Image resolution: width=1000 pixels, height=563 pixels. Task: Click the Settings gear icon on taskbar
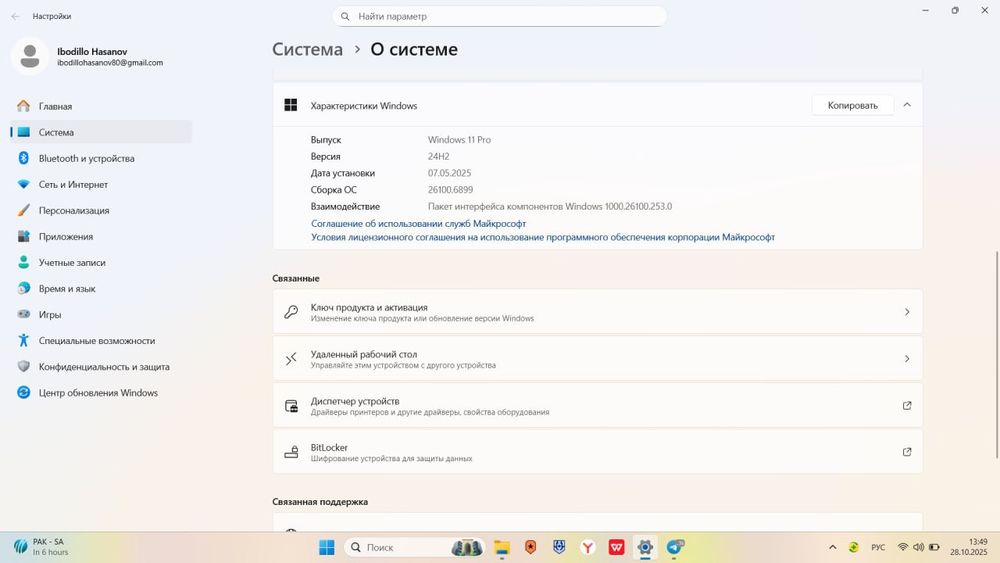(645, 547)
